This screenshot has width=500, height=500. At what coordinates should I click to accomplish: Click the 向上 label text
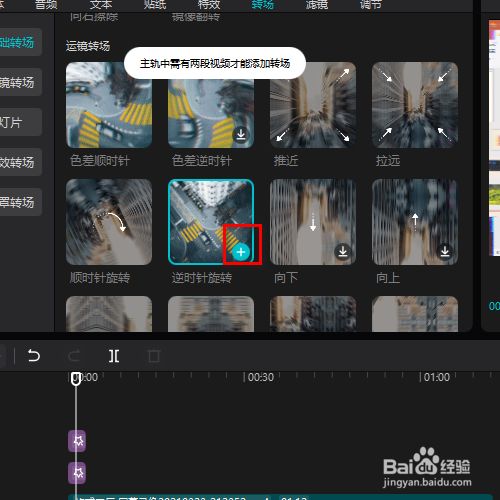click(388, 278)
